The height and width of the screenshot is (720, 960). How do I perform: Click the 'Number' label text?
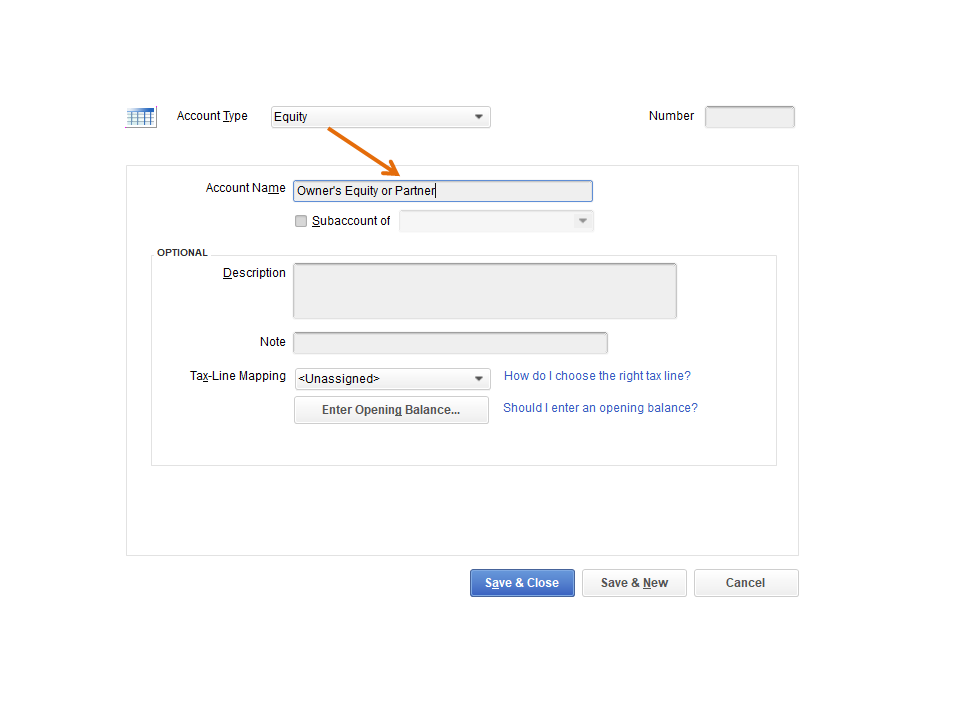(671, 116)
